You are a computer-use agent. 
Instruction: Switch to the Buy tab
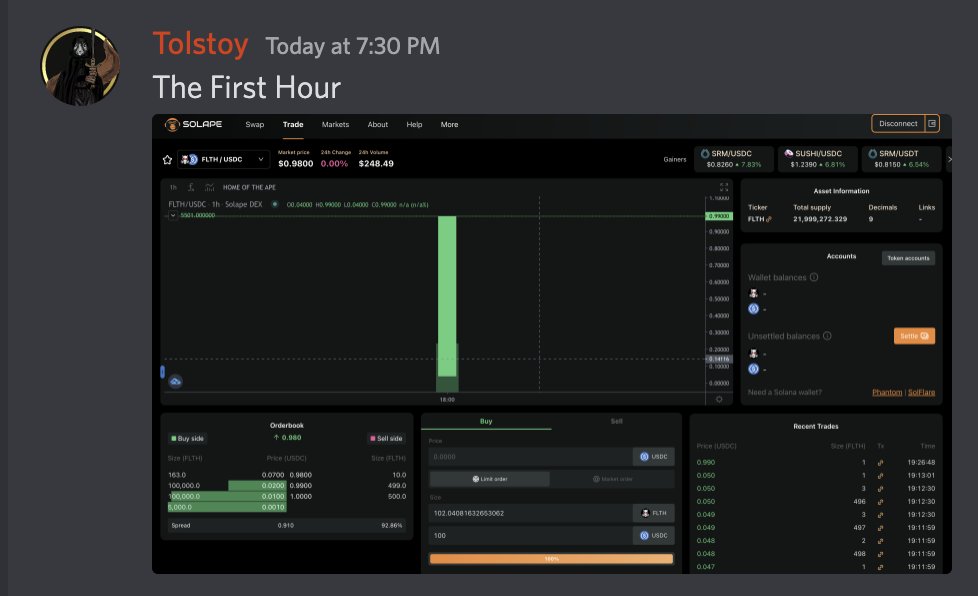tap(486, 421)
